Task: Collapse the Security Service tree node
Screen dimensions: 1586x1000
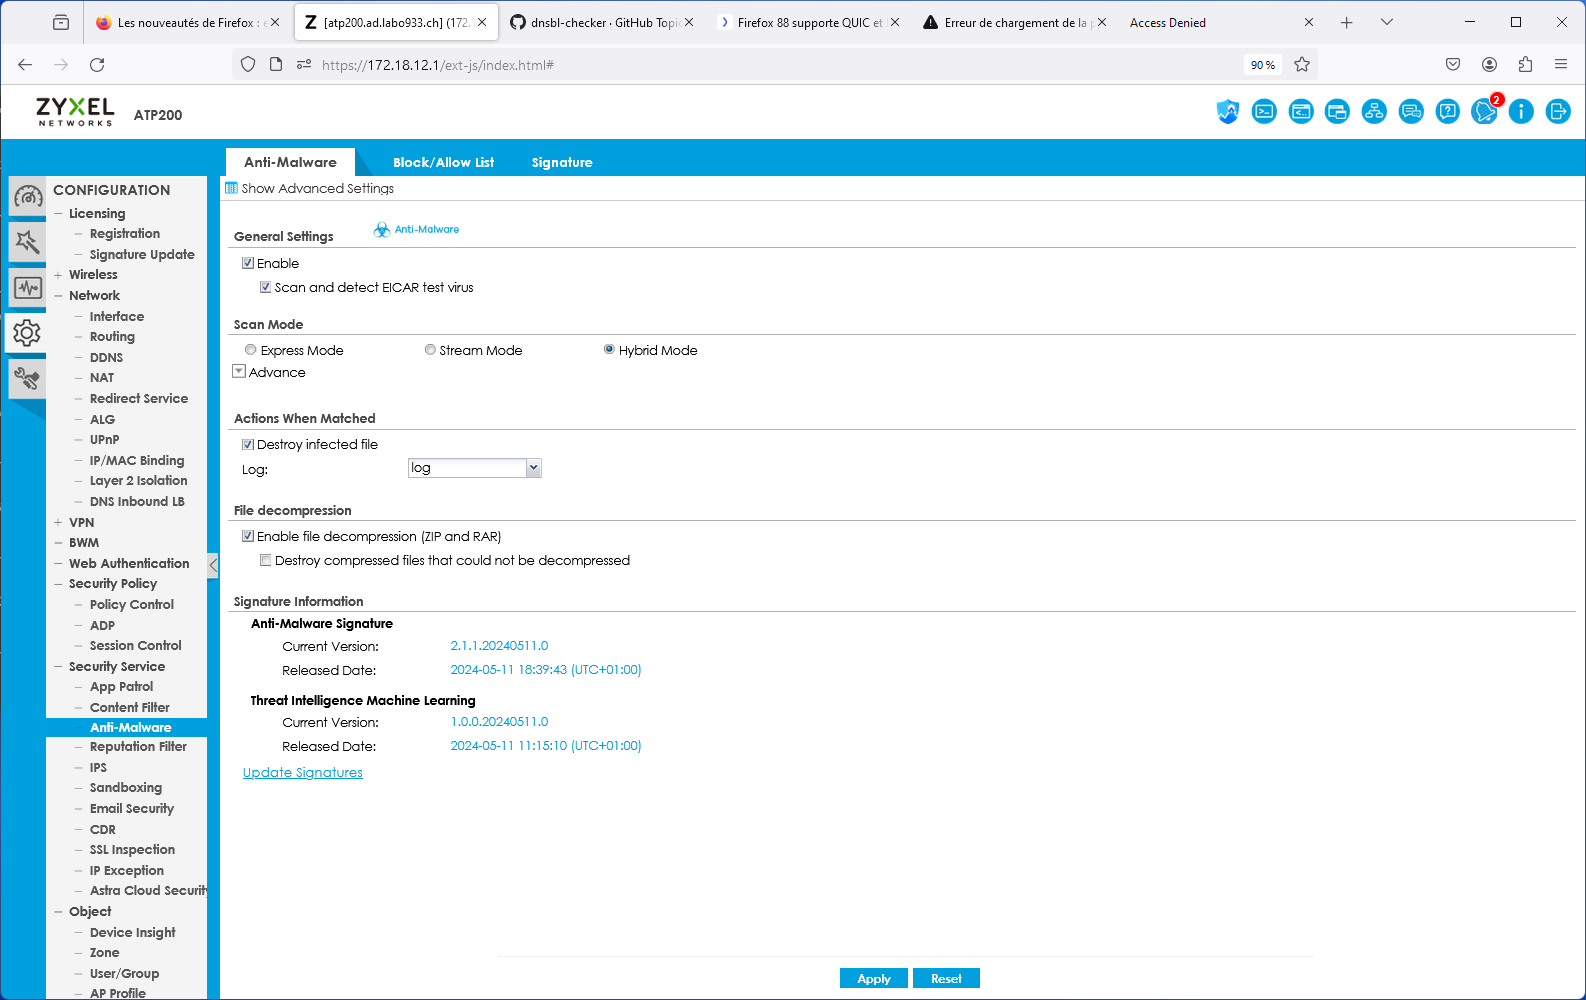Action: pos(59,666)
